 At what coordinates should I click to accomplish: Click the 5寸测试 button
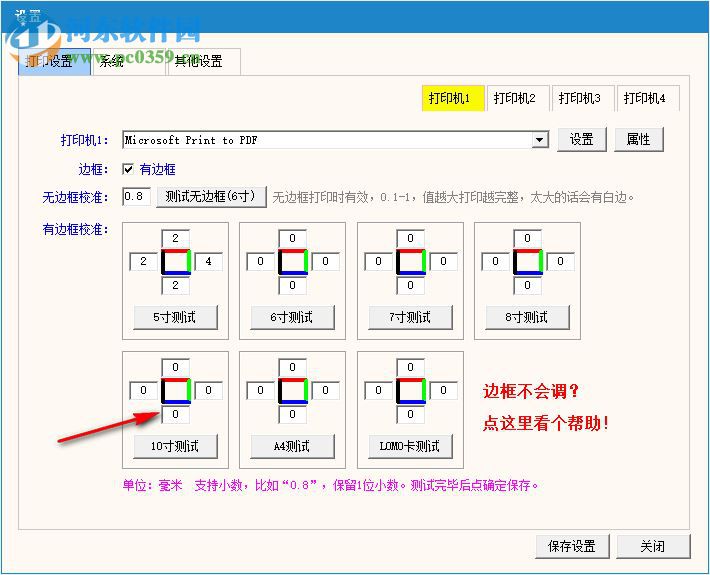175,317
